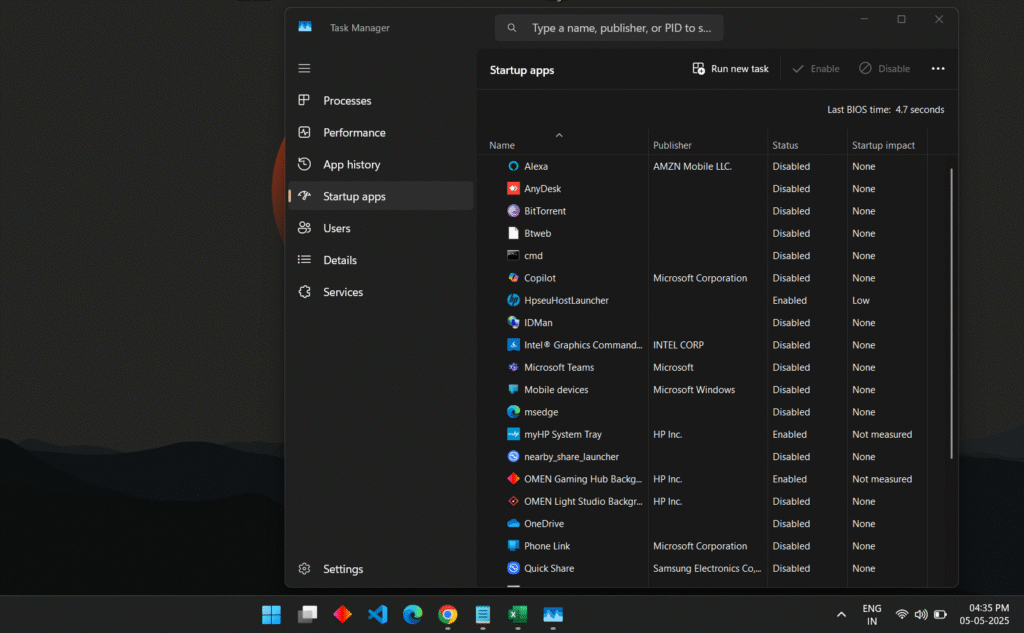
Task: Sort list by Publisher column
Action: click(672, 145)
